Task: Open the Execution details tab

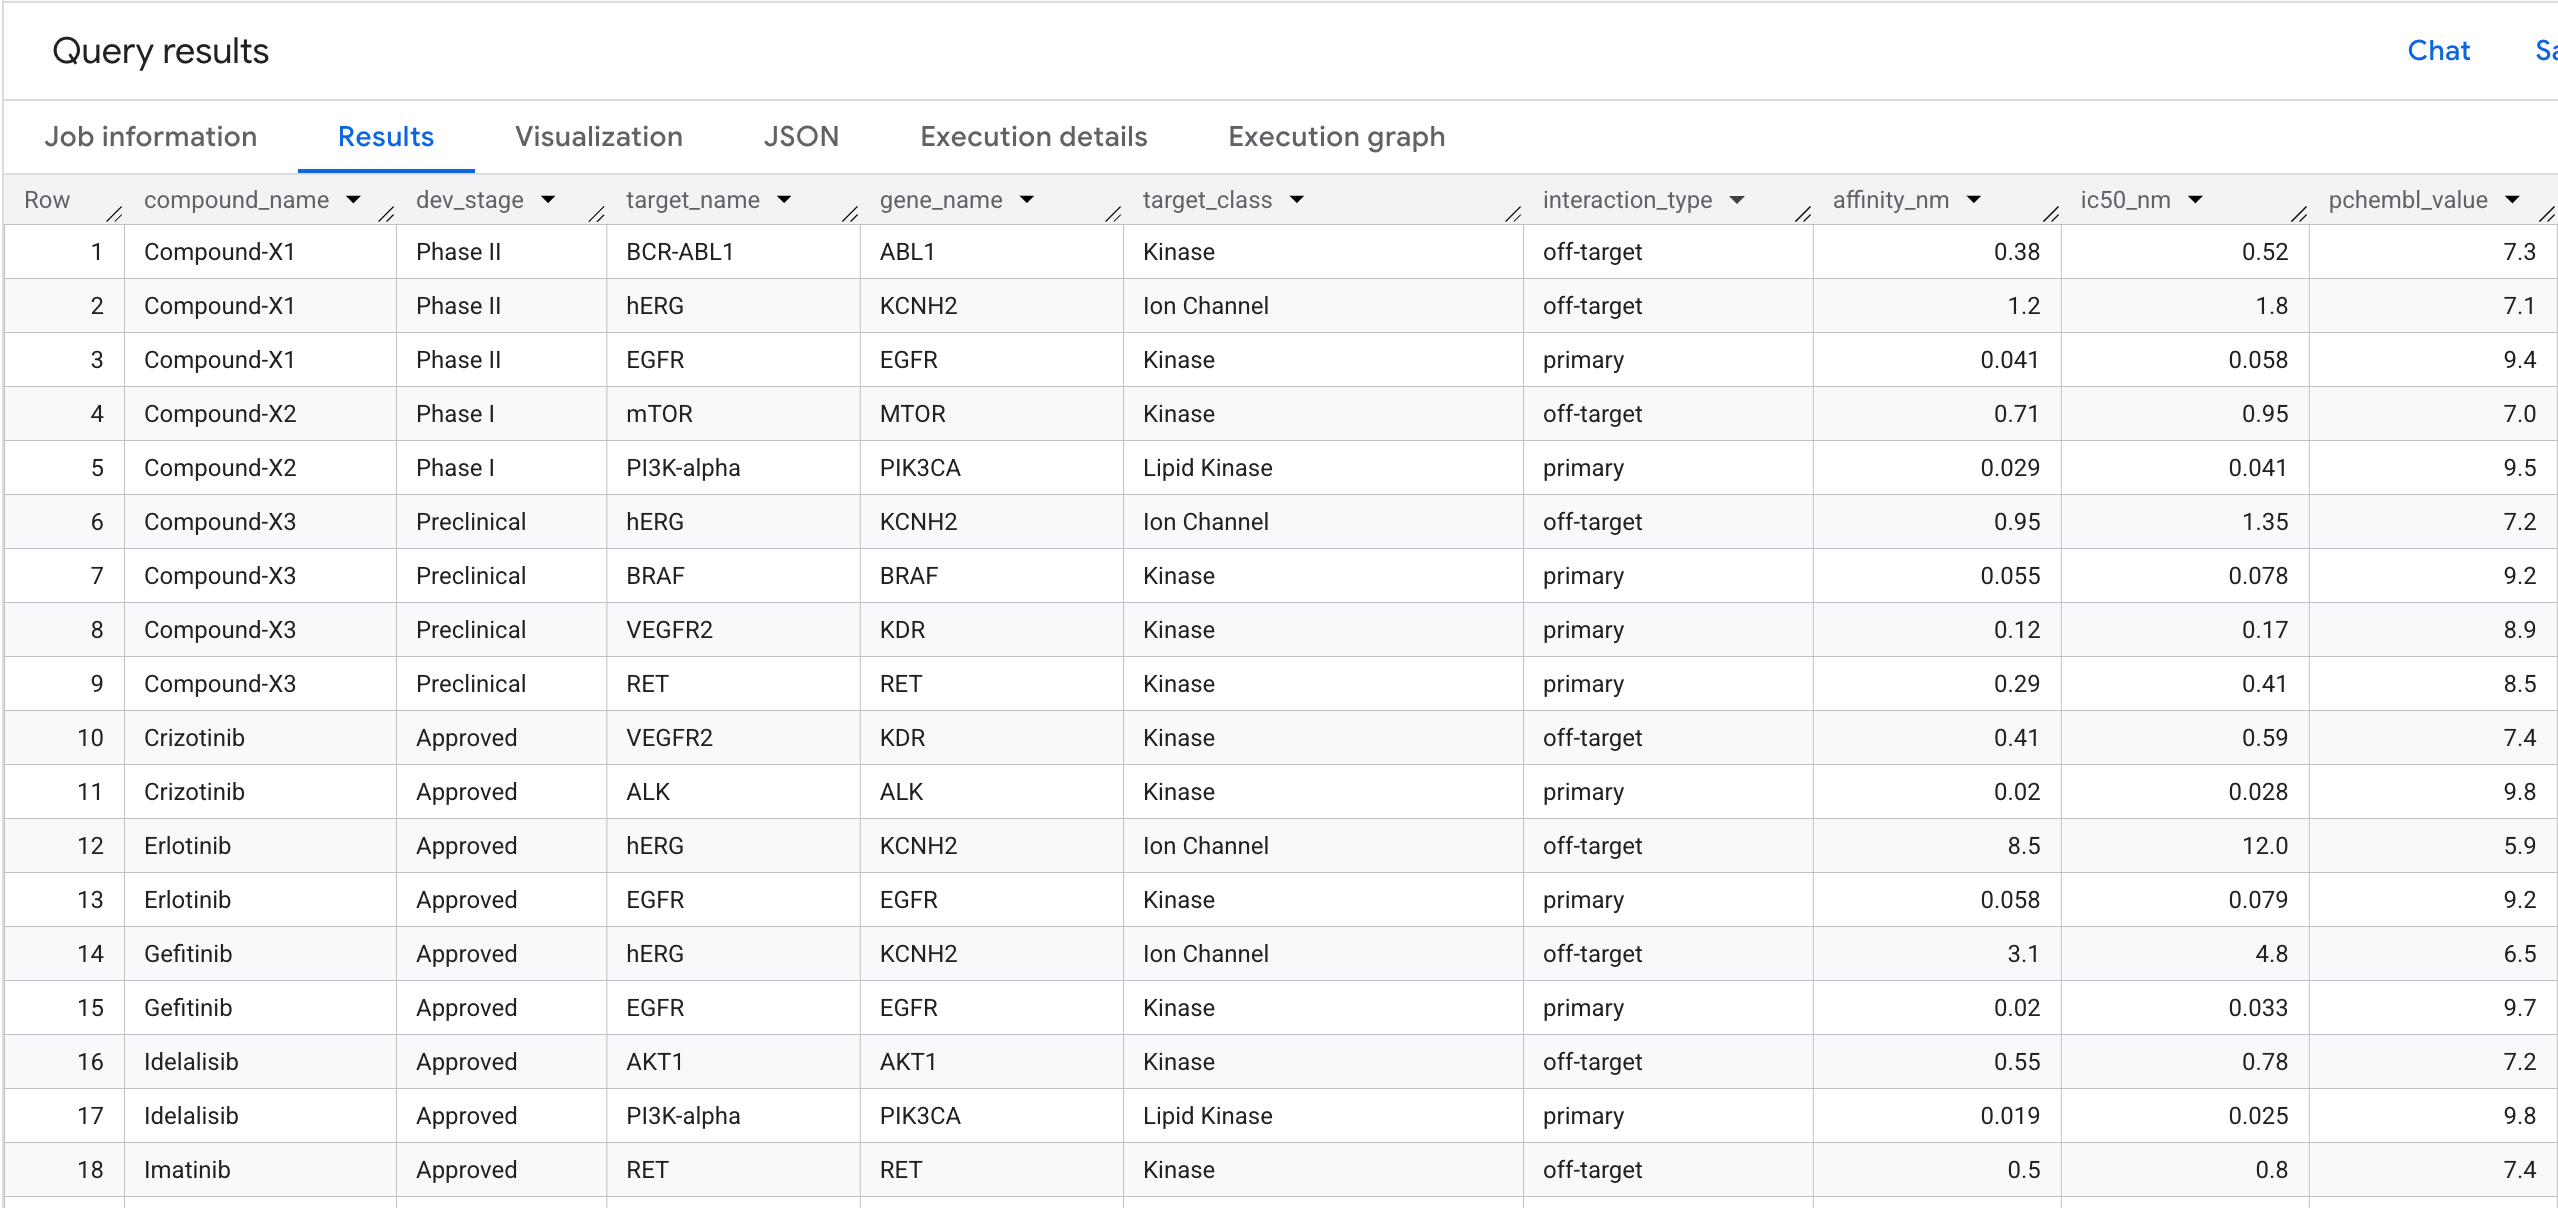Action: click(1034, 137)
